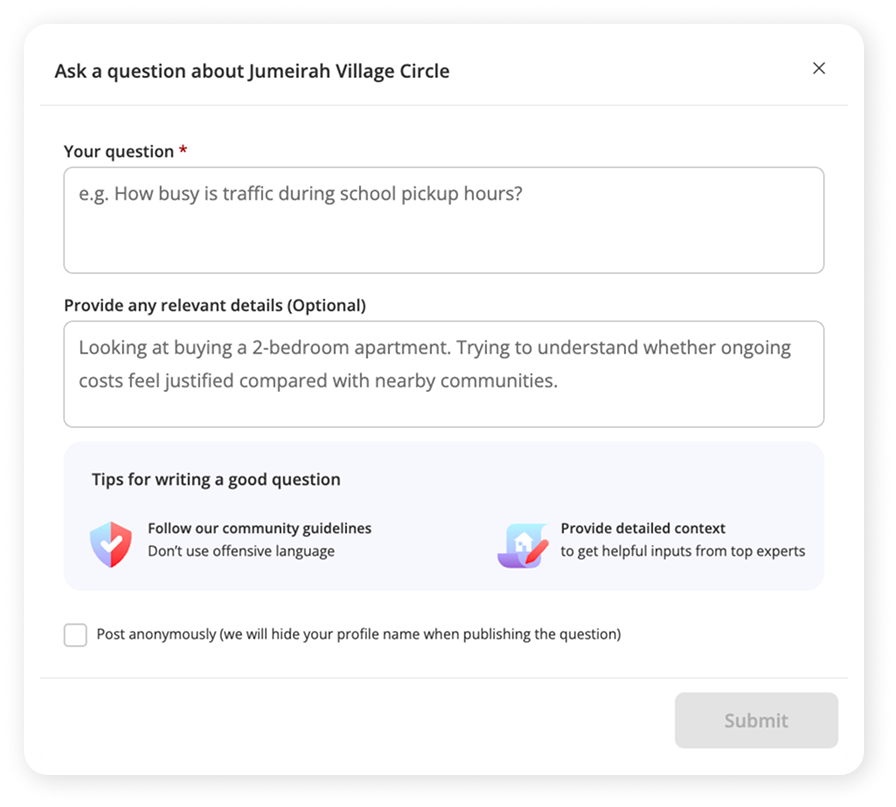Click the required red asterisk marker

click(x=183, y=149)
